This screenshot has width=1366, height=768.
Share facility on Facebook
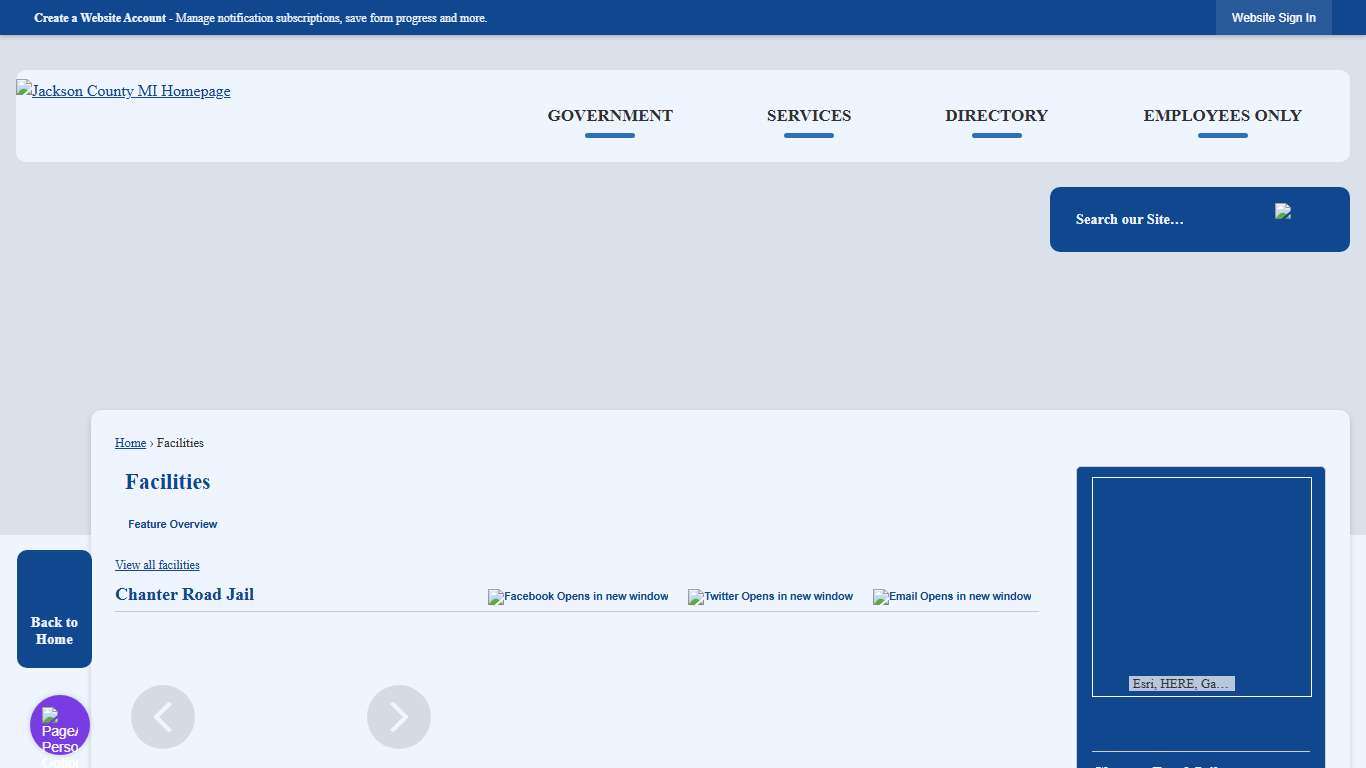(x=578, y=597)
